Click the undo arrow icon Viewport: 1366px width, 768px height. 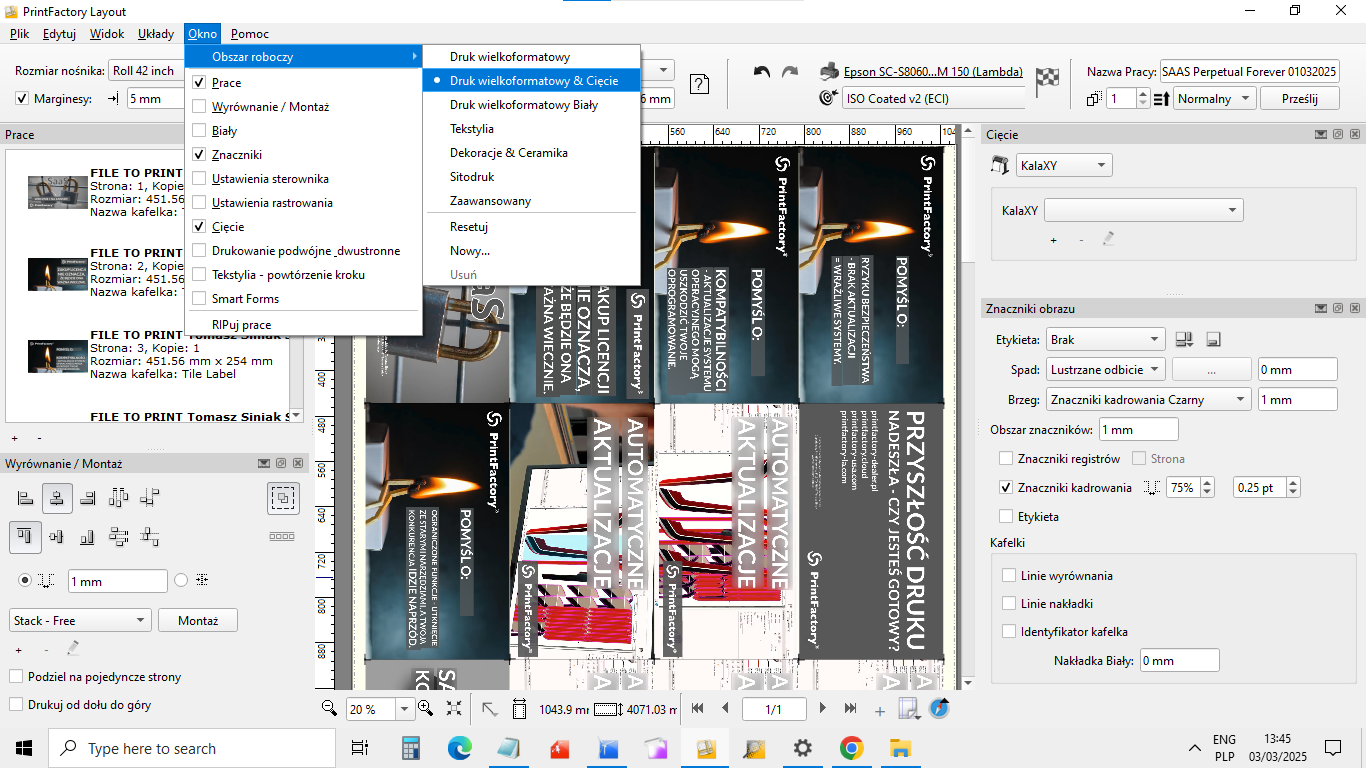pos(762,73)
